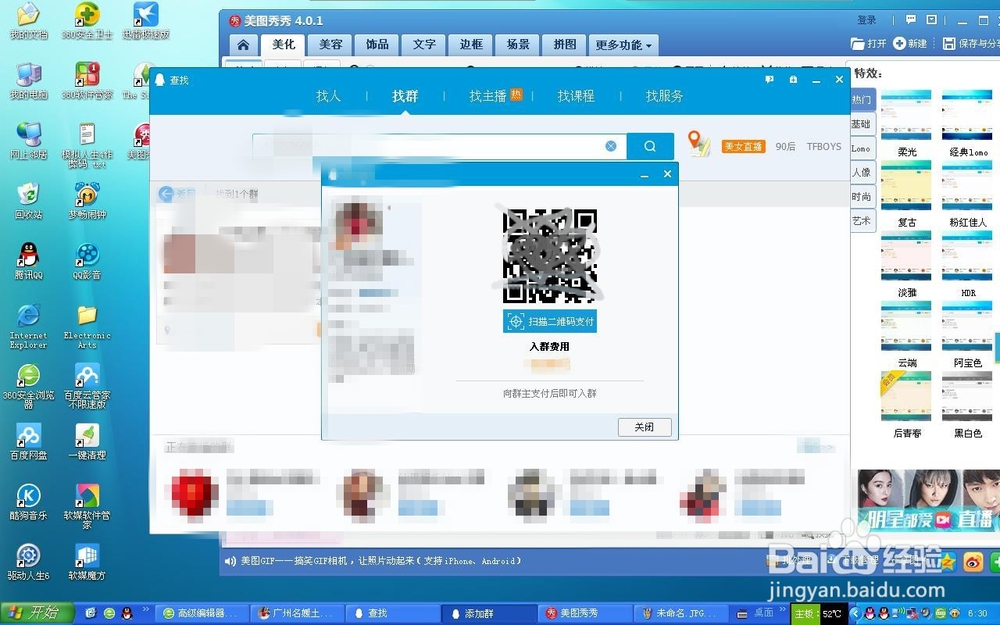This screenshot has width=1000, height=625.
Task: Open 拼图 tab in 美图秀秀
Action: point(564,45)
